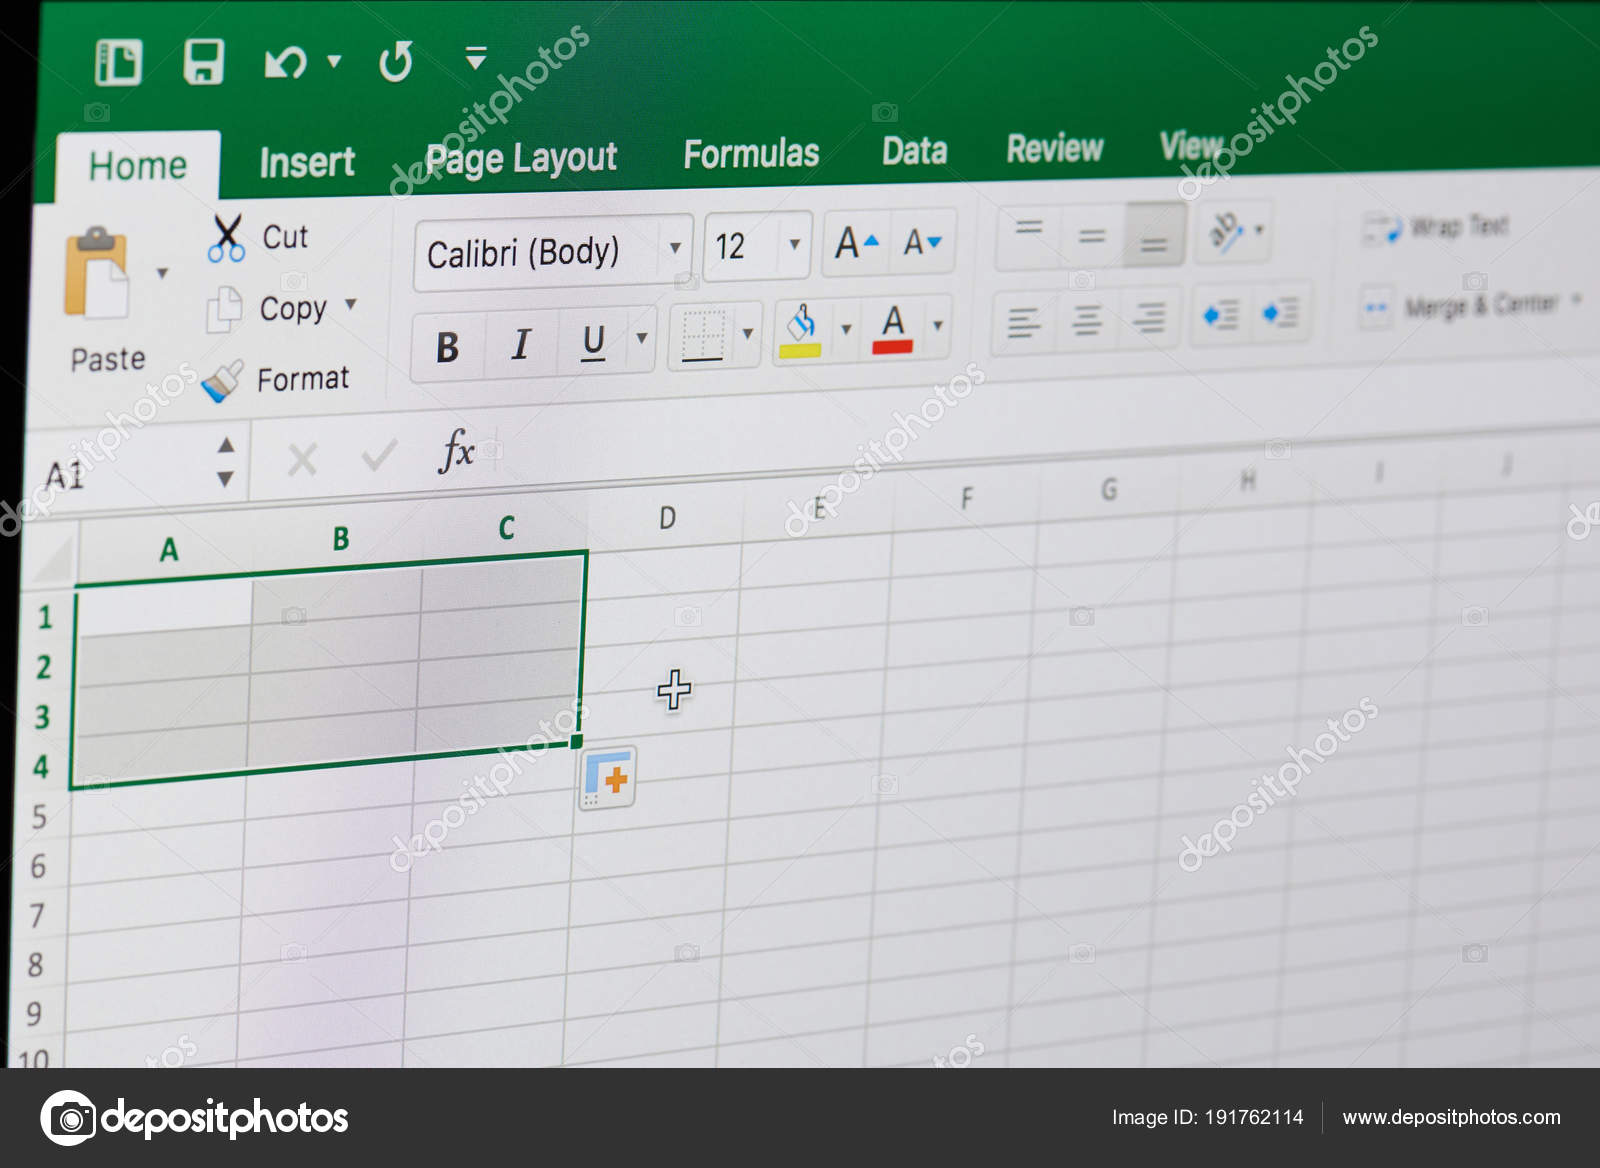Viewport: 1600px width, 1168px height.
Task: Select row 5 header
Action: (x=40, y=817)
